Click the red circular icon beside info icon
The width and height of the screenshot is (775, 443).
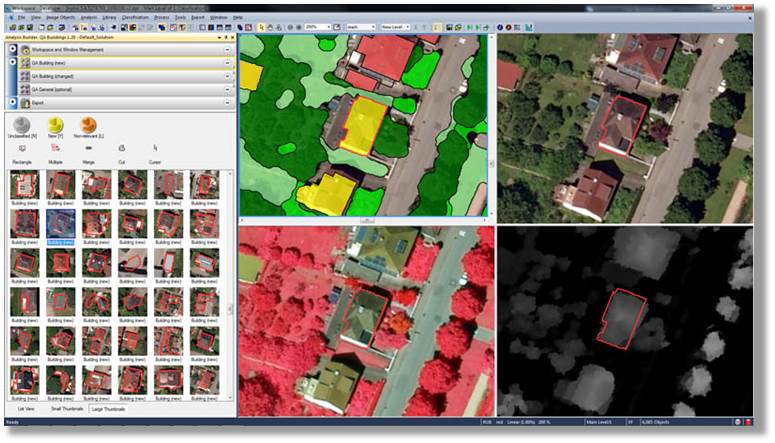point(508,27)
